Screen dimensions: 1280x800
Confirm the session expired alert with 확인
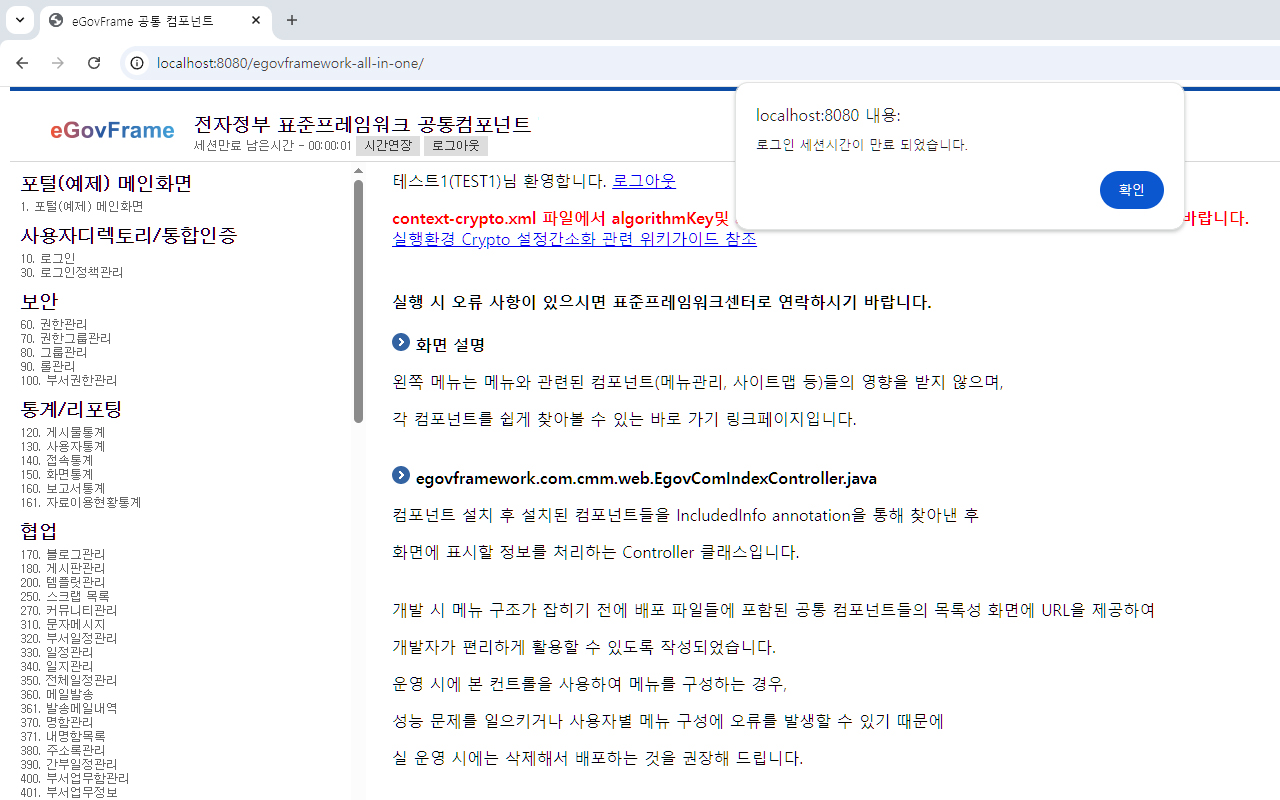click(x=1131, y=190)
